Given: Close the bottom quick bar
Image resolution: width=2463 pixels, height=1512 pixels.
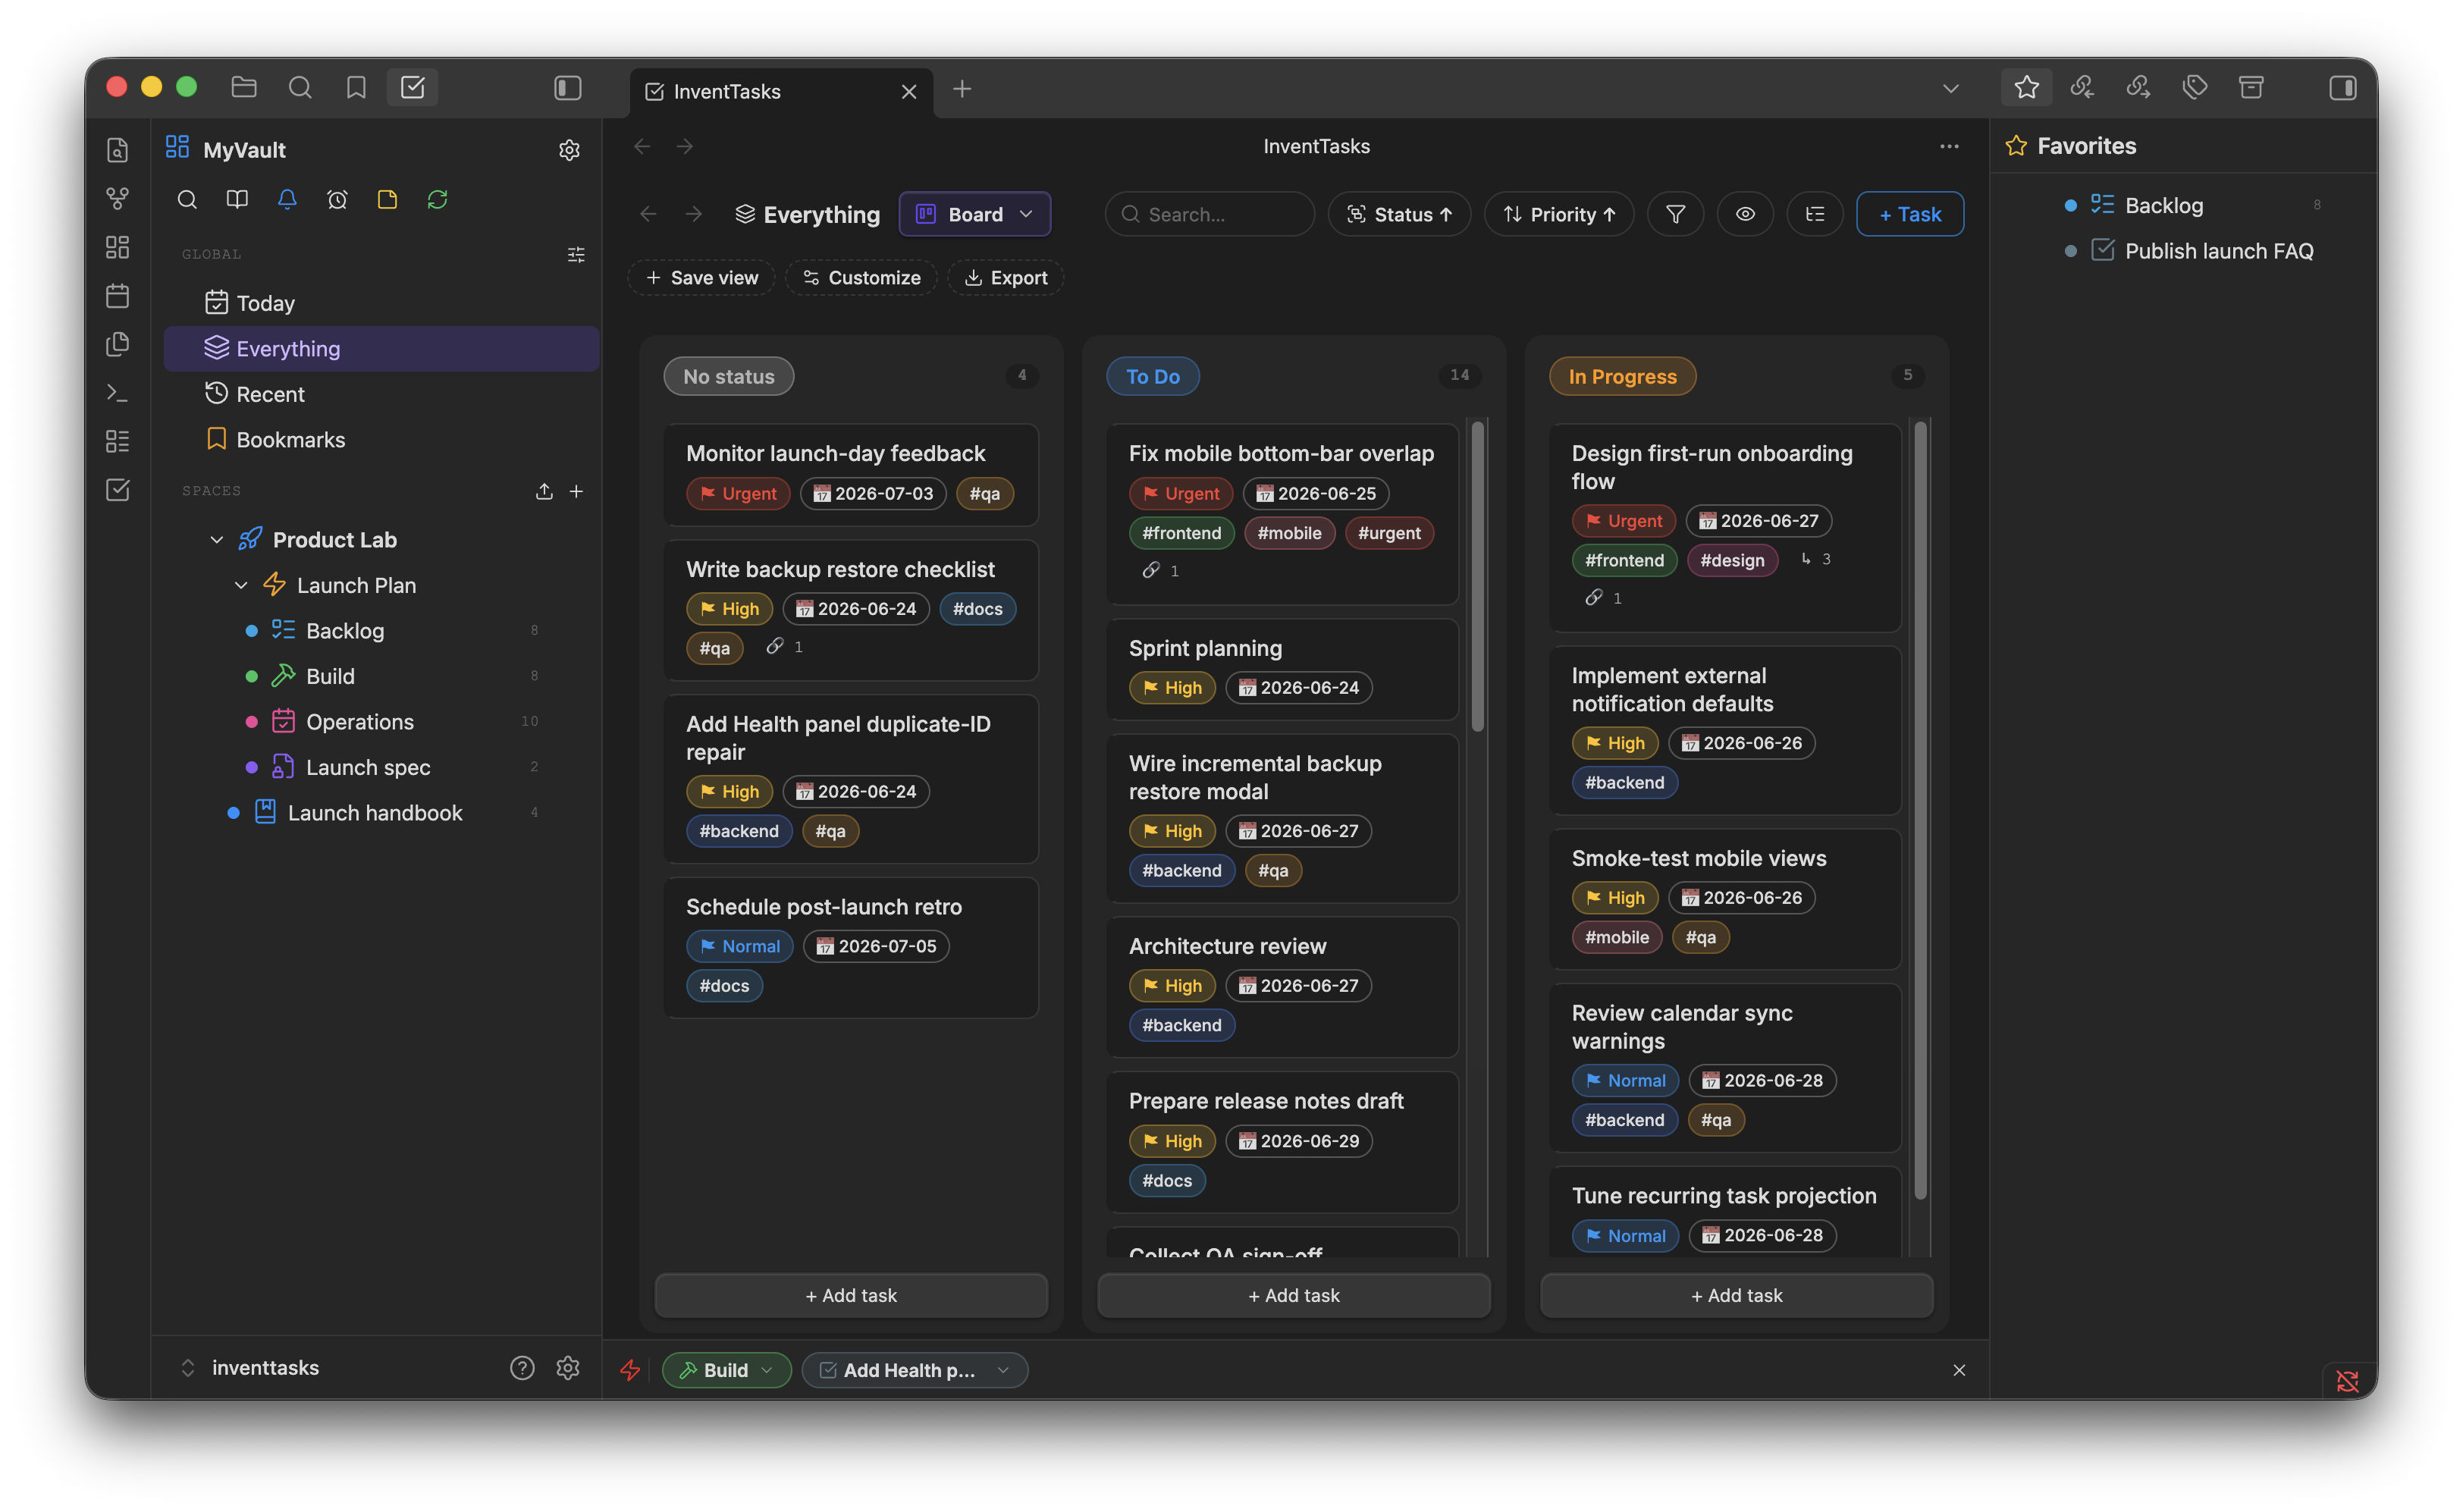Looking at the screenshot, I should pyautogui.click(x=1959, y=1370).
